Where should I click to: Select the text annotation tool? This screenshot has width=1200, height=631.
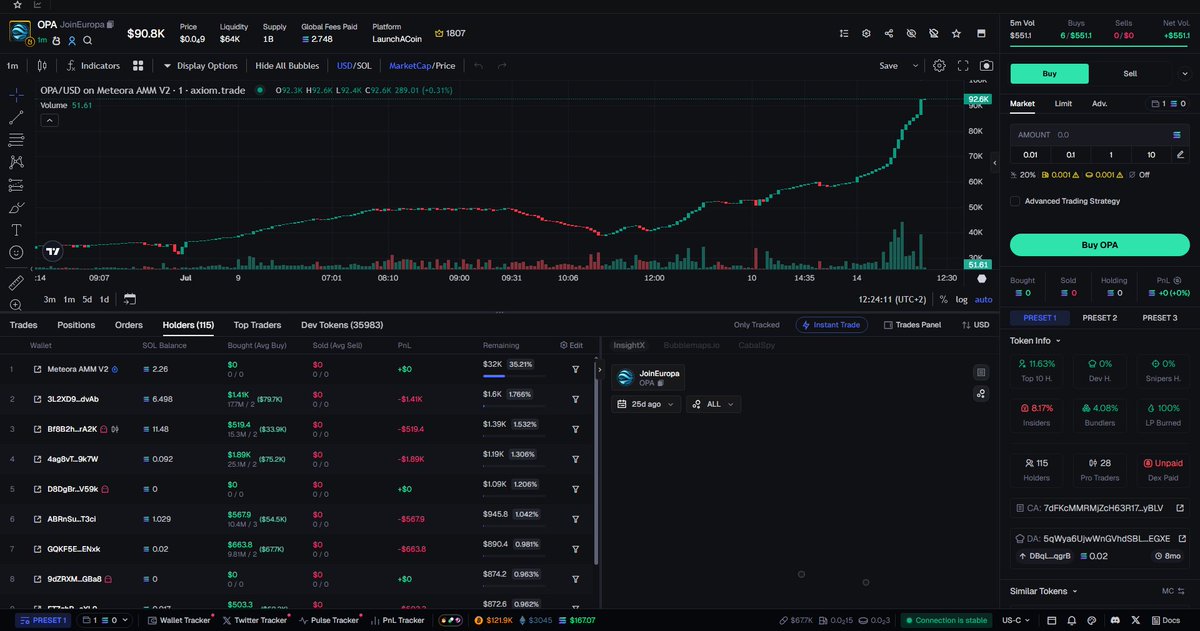(x=17, y=230)
